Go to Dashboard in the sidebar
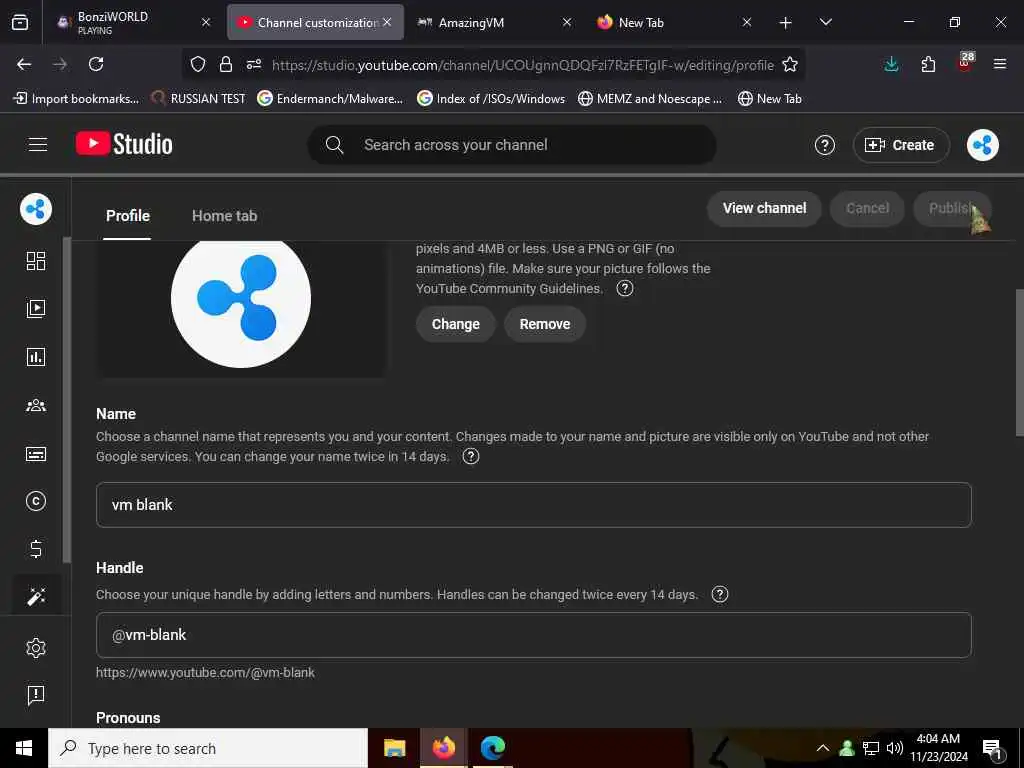Image resolution: width=1024 pixels, height=768 pixels. pos(36,261)
